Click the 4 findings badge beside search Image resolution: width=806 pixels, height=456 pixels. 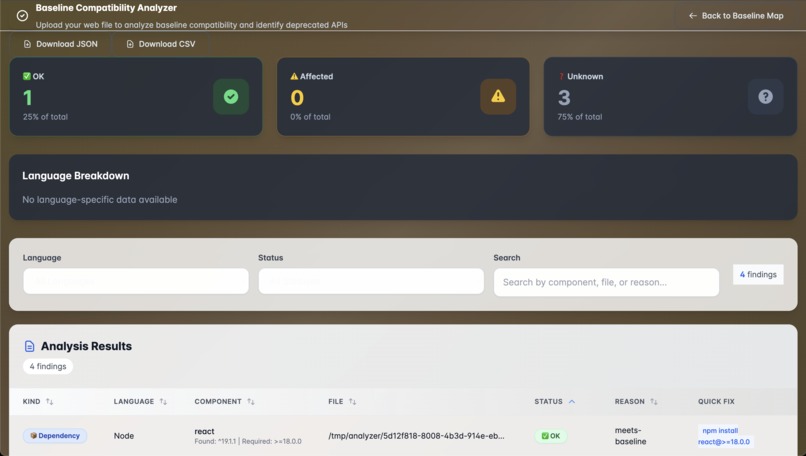(x=758, y=275)
